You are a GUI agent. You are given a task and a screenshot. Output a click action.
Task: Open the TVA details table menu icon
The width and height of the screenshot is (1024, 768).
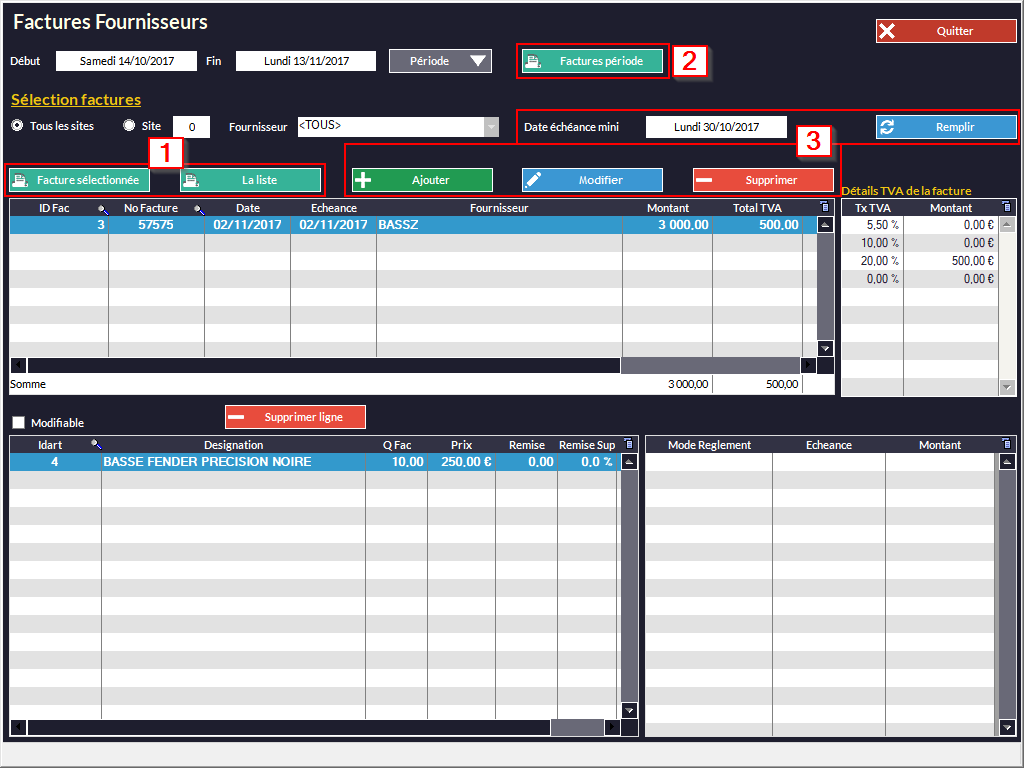[1006, 207]
